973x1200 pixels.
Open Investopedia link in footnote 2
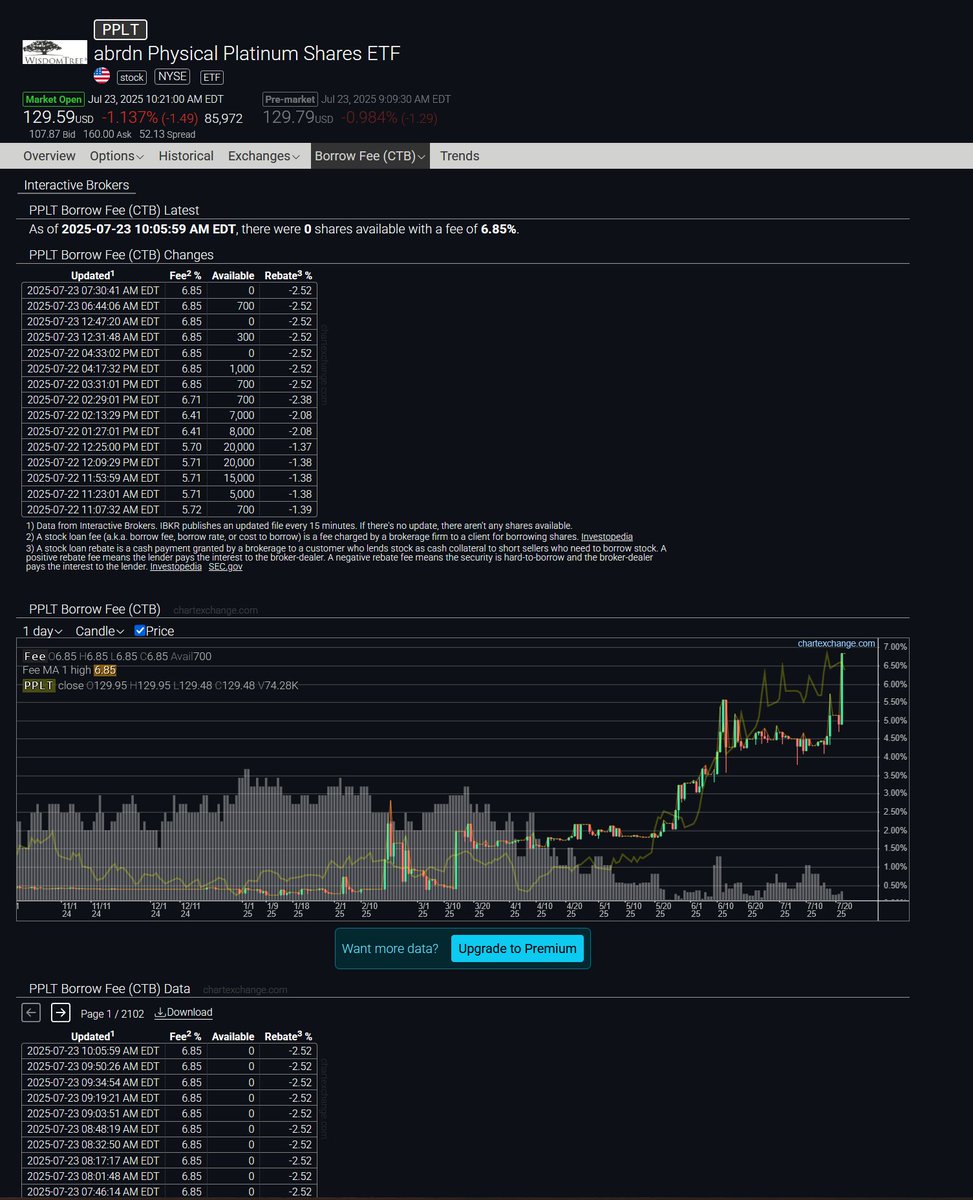coord(606,537)
